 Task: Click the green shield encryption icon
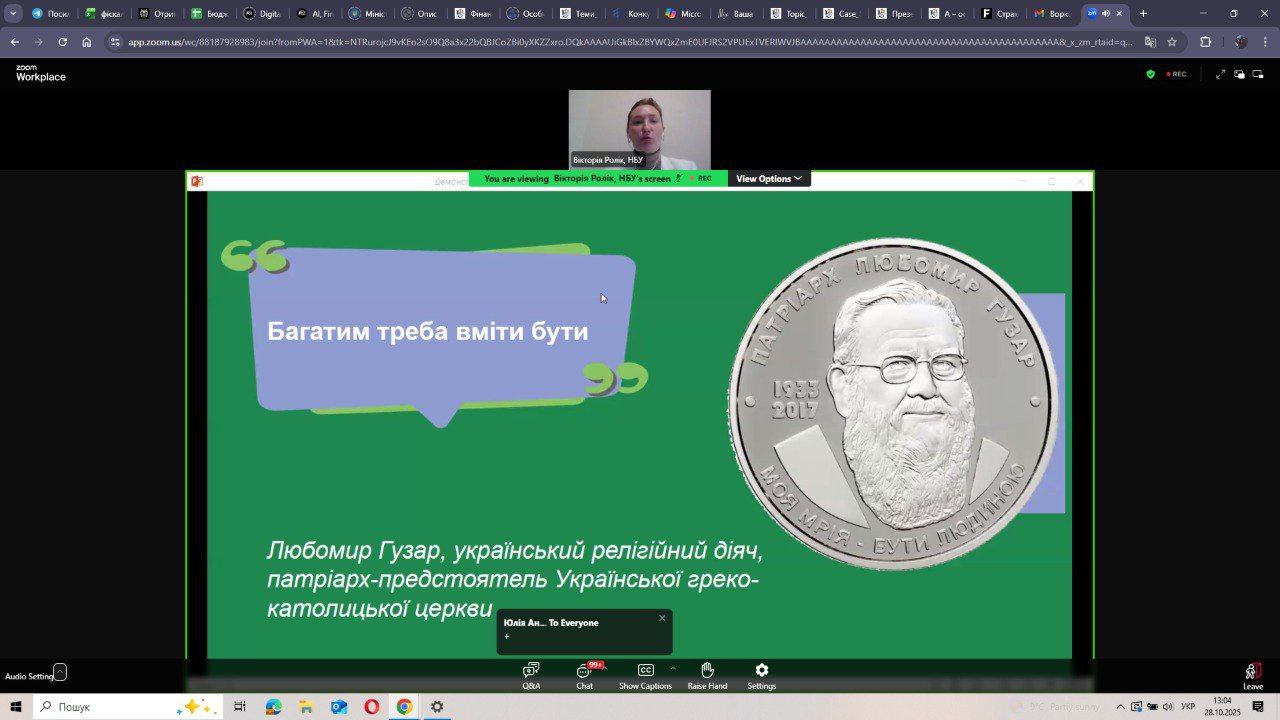1150,74
